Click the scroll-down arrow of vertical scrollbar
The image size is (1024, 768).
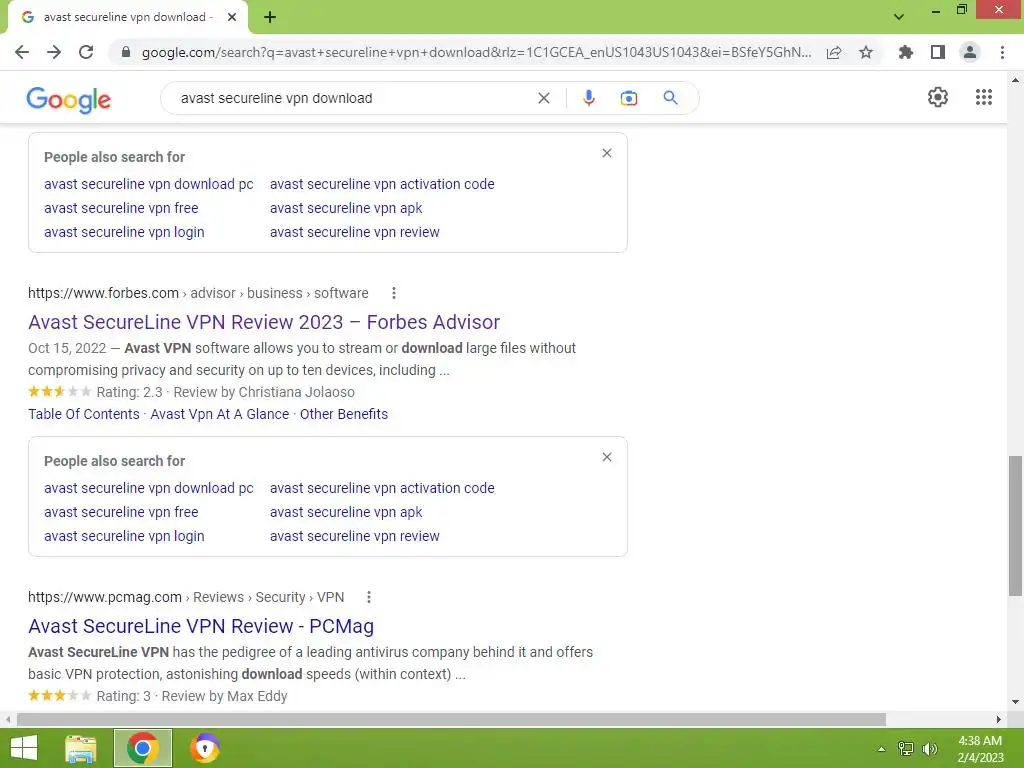pos(1015,702)
